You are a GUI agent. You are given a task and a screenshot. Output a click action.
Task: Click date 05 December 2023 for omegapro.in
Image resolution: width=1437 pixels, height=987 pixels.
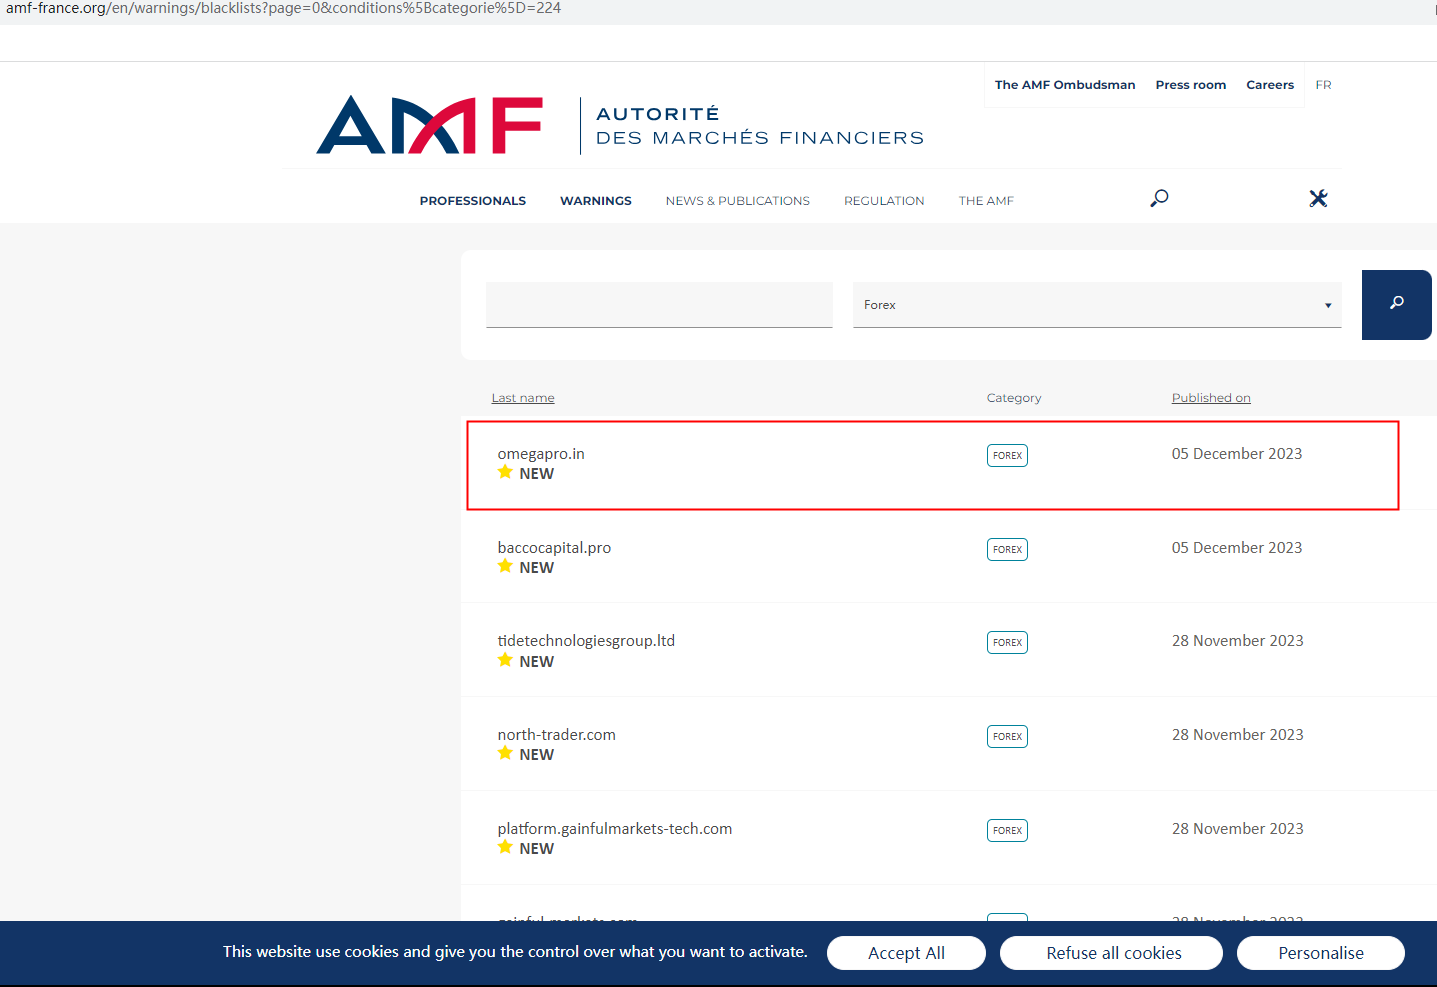pos(1237,454)
